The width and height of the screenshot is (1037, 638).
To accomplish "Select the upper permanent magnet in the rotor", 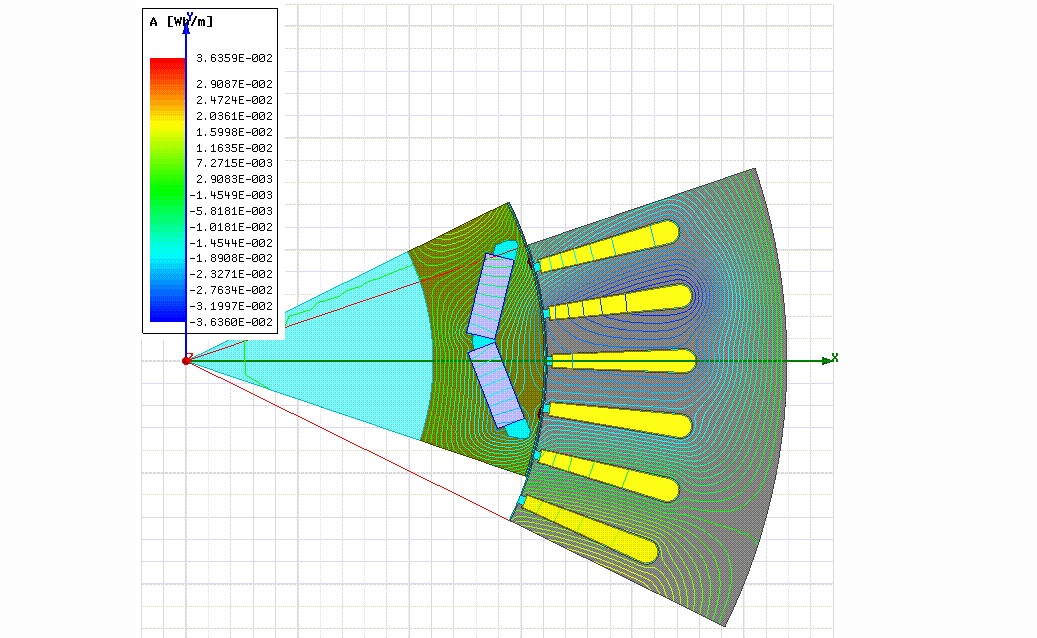I will [490, 296].
